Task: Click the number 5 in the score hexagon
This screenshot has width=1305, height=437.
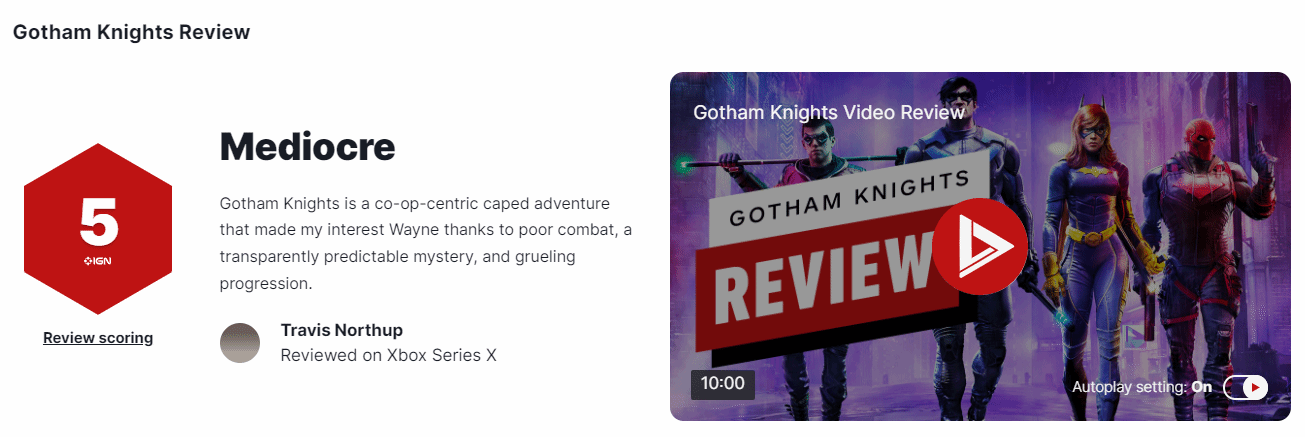Action: pyautogui.click(x=98, y=222)
